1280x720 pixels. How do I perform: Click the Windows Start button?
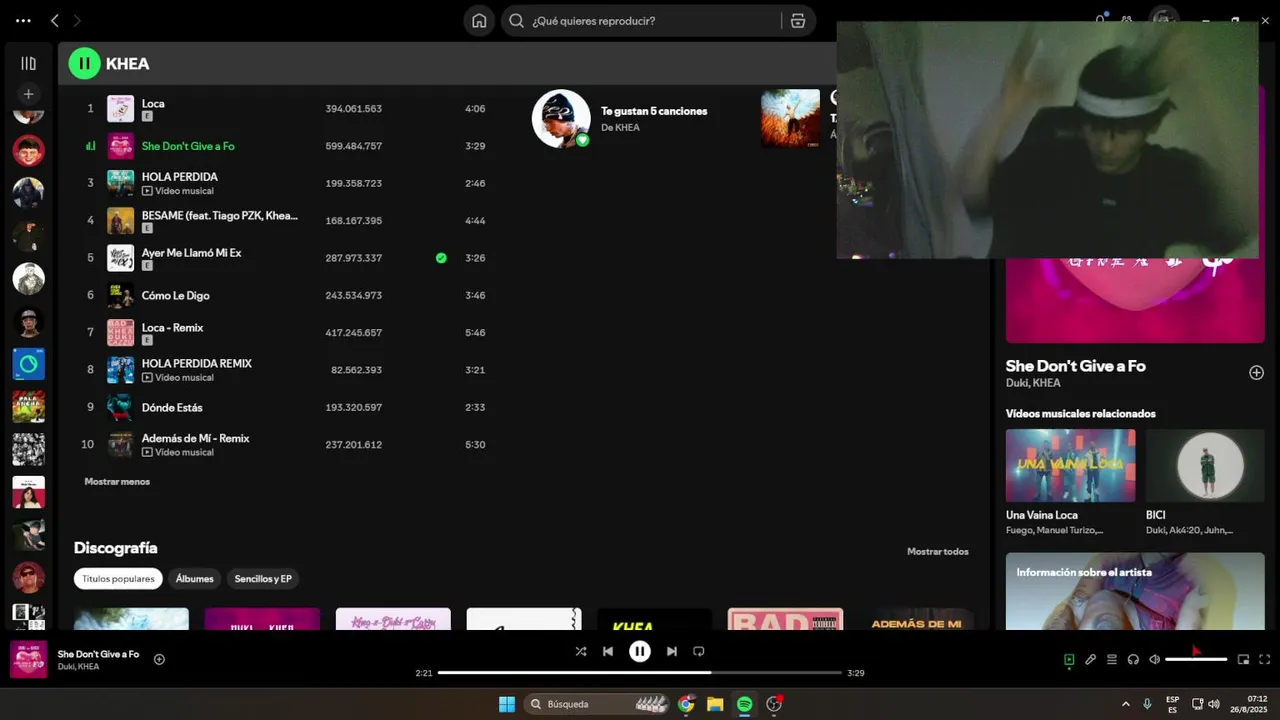click(507, 704)
